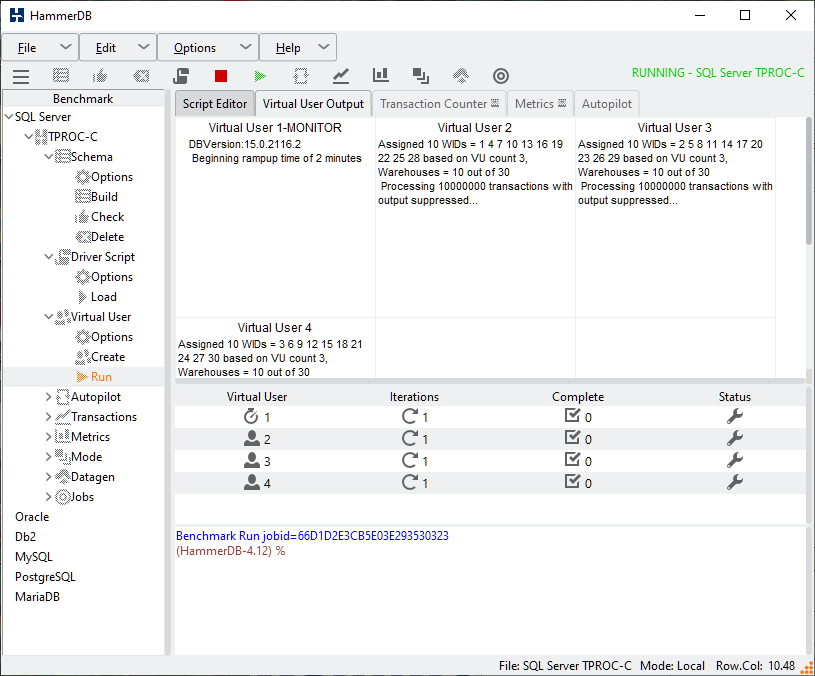Expand the Autopilot tree node
Screen dimensions: 815x676
tap(48, 397)
